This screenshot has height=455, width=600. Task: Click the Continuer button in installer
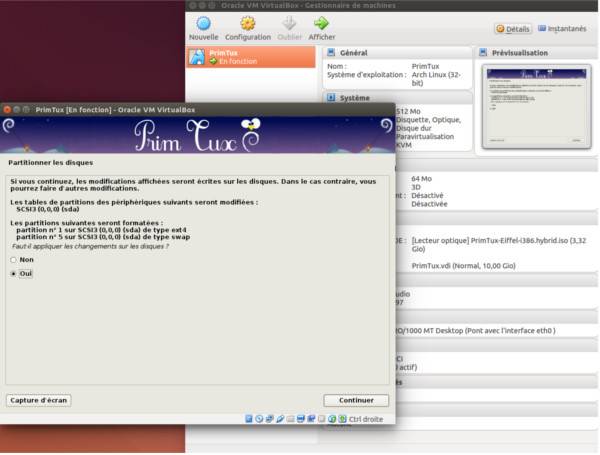point(356,400)
